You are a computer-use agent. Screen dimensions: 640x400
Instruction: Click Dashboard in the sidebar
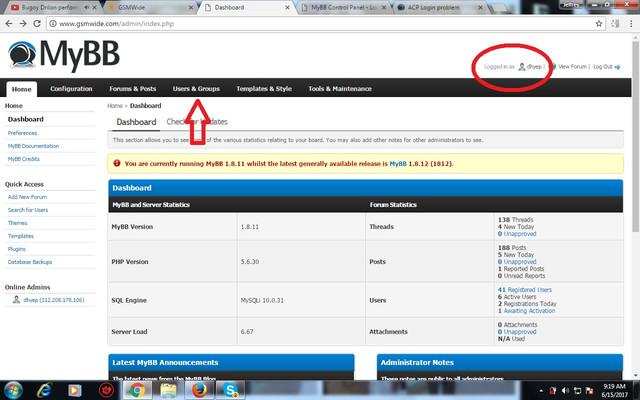26,119
